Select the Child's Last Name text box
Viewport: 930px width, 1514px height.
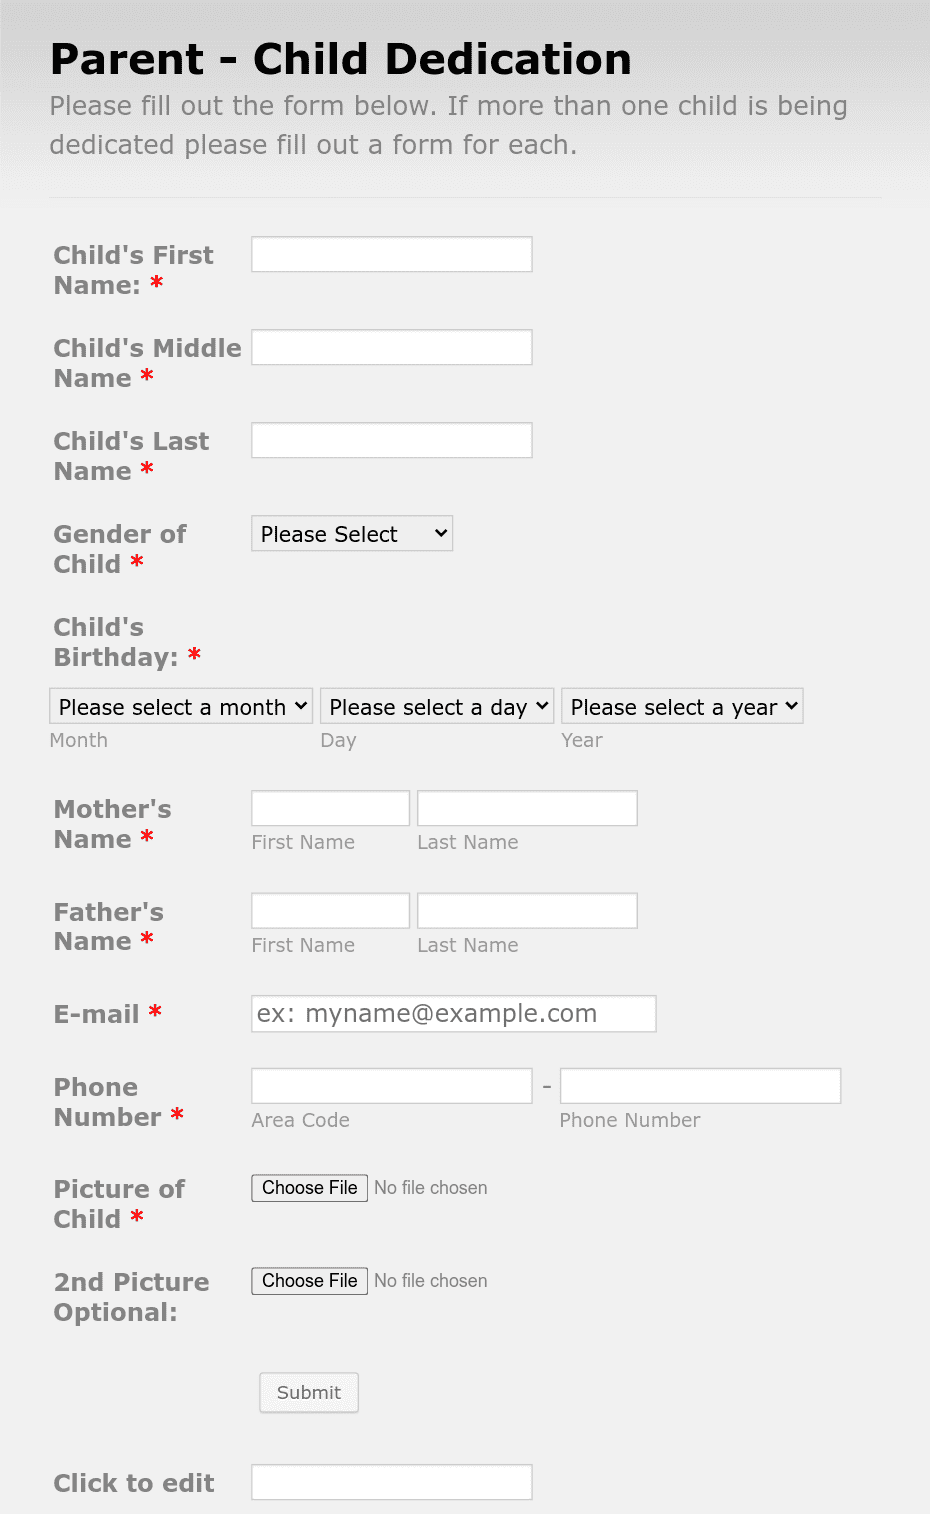(x=391, y=440)
